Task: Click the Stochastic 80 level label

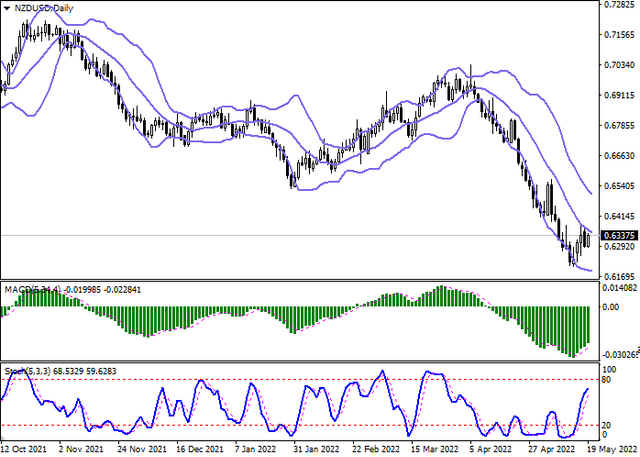Action: pos(606,380)
